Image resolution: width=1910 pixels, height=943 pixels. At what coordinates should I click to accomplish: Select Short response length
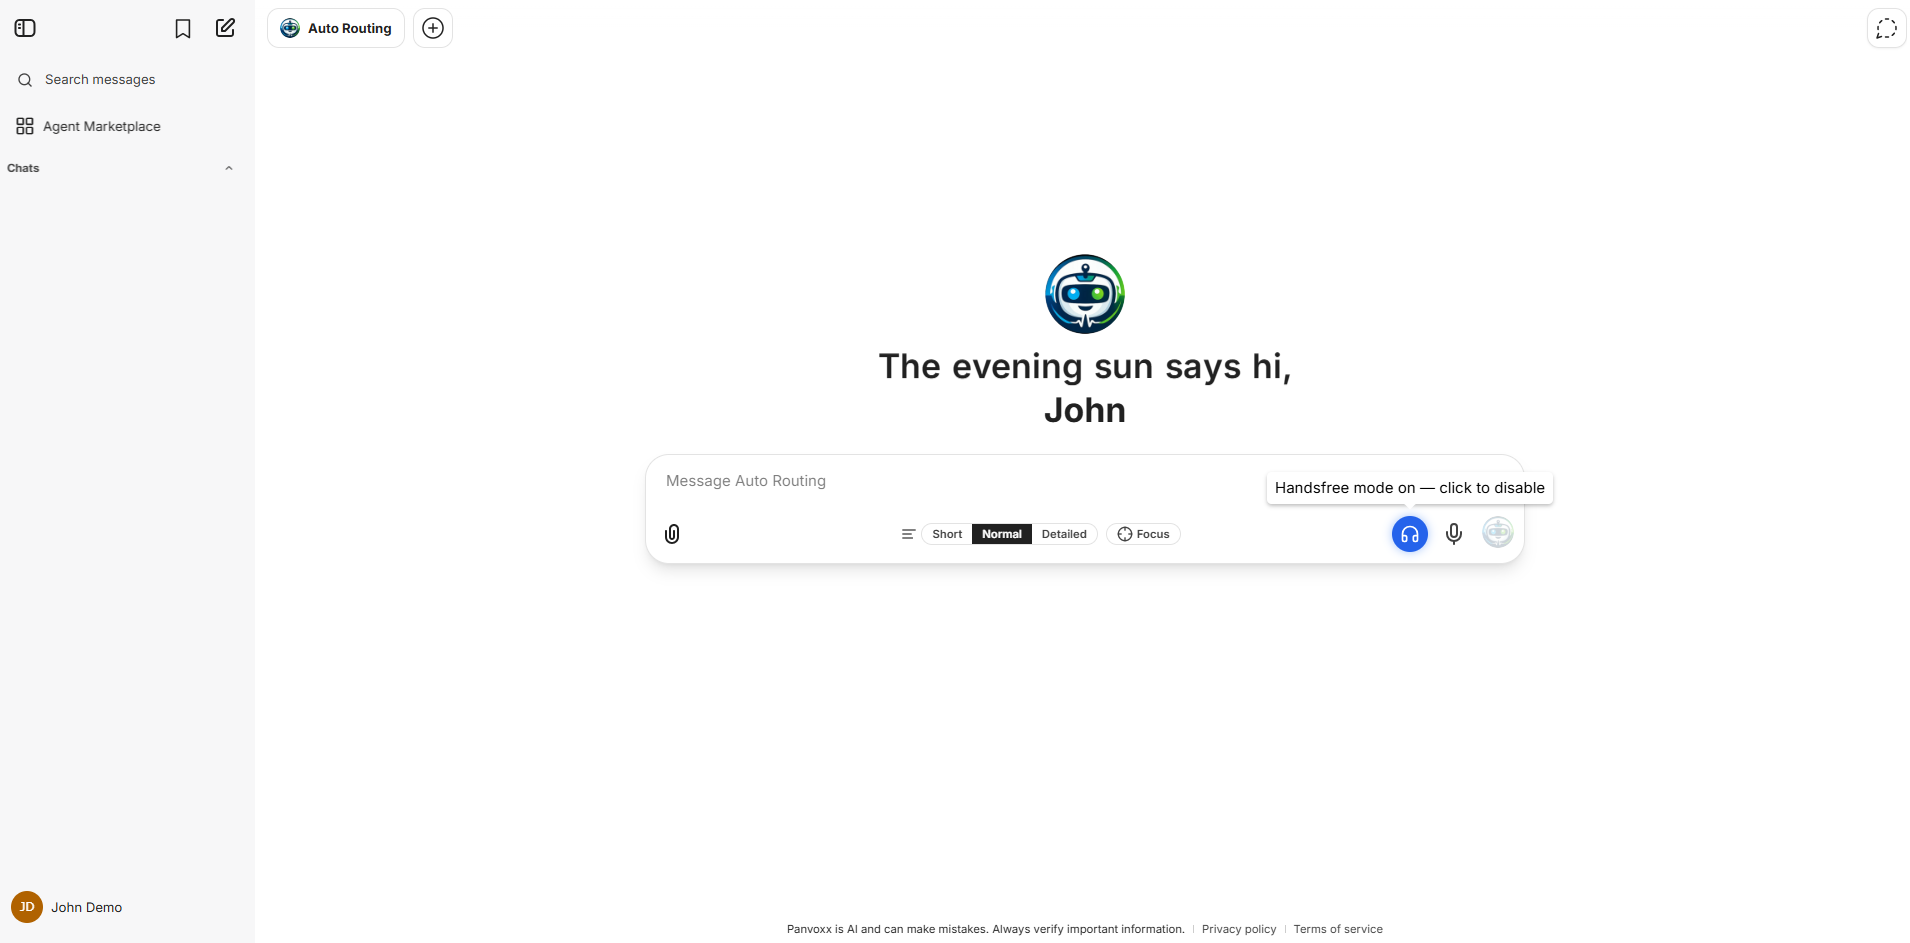(x=947, y=534)
